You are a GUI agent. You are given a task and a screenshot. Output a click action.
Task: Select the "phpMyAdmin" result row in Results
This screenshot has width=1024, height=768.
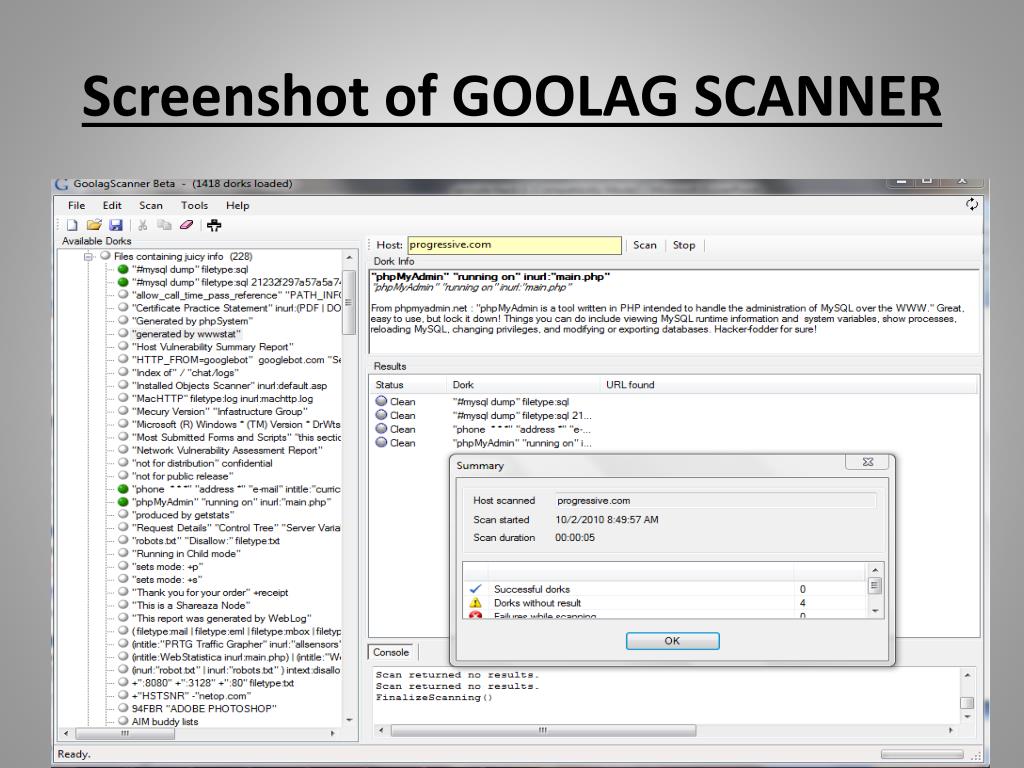coord(673,443)
